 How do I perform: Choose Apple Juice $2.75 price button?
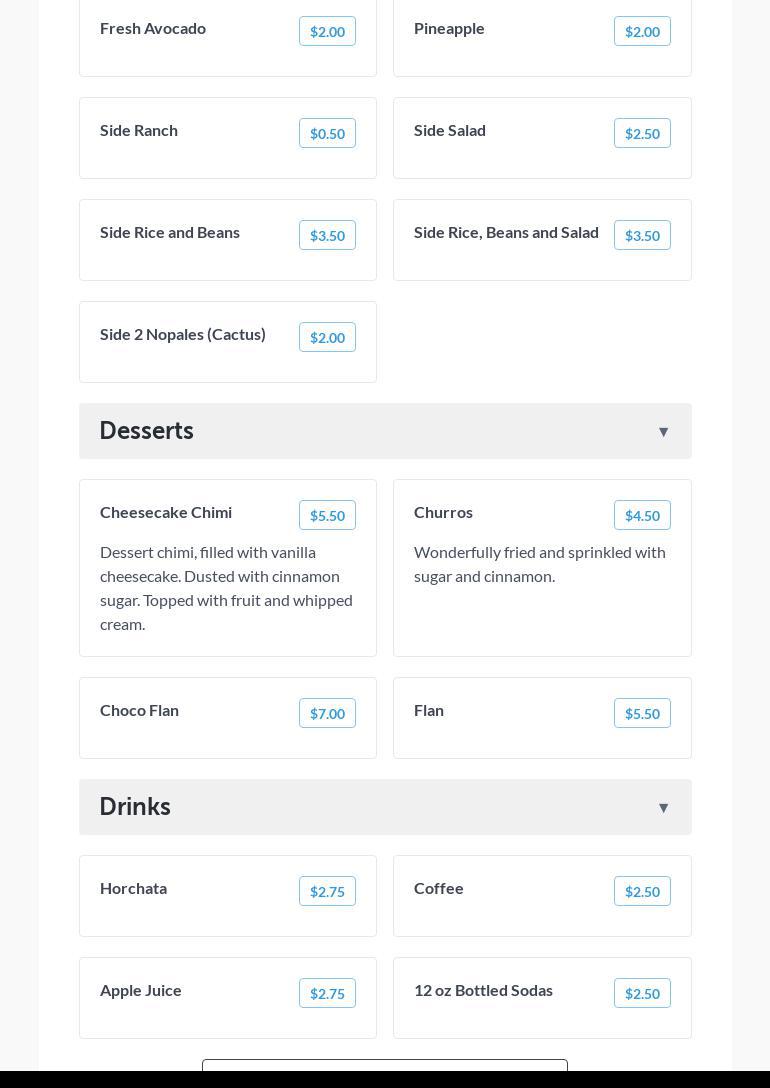pos(327,994)
